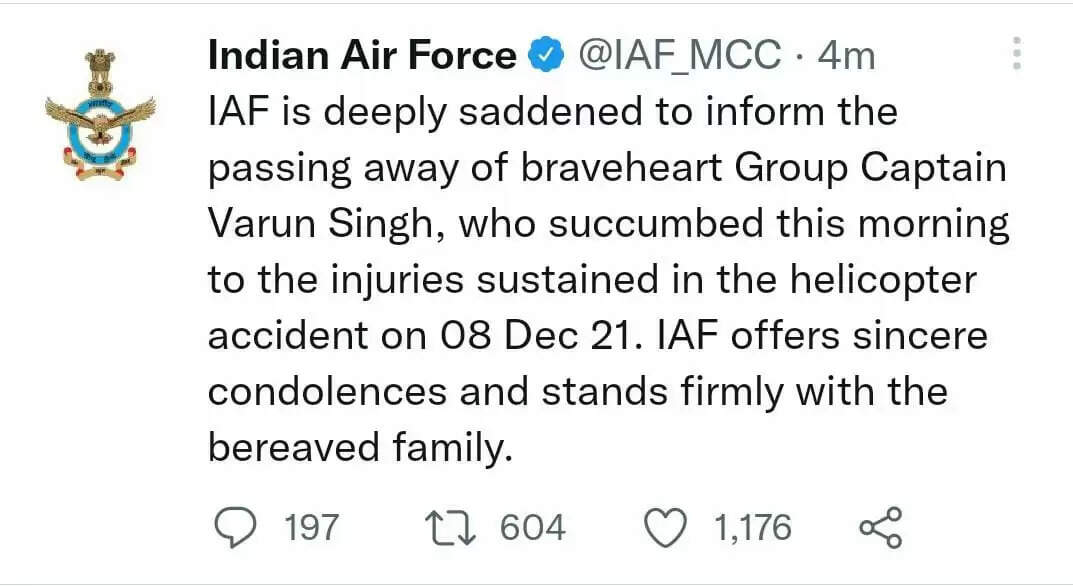View the 1,176 likes count
1073x586 pixels.
coord(753,528)
